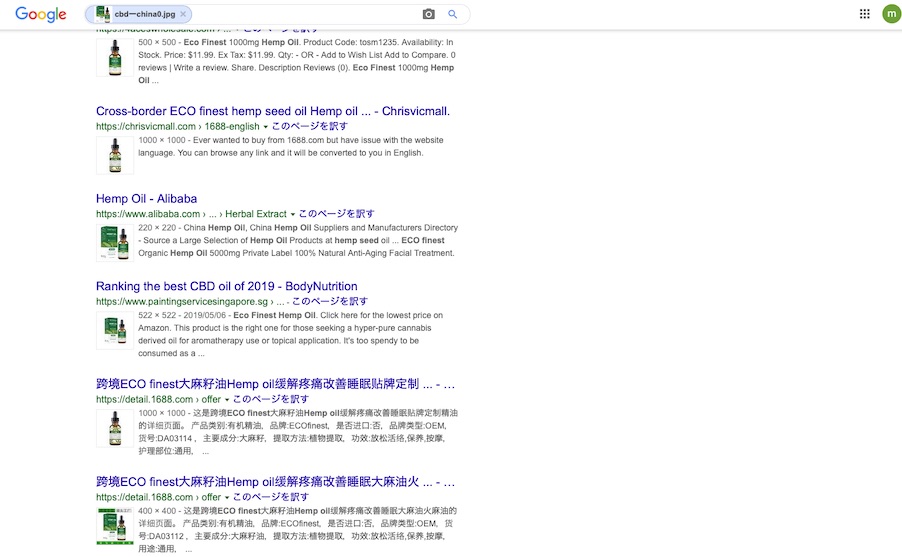Open the 1688 result ending 改善睡眠大麻油火
The image size is (902, 557).
276,482
